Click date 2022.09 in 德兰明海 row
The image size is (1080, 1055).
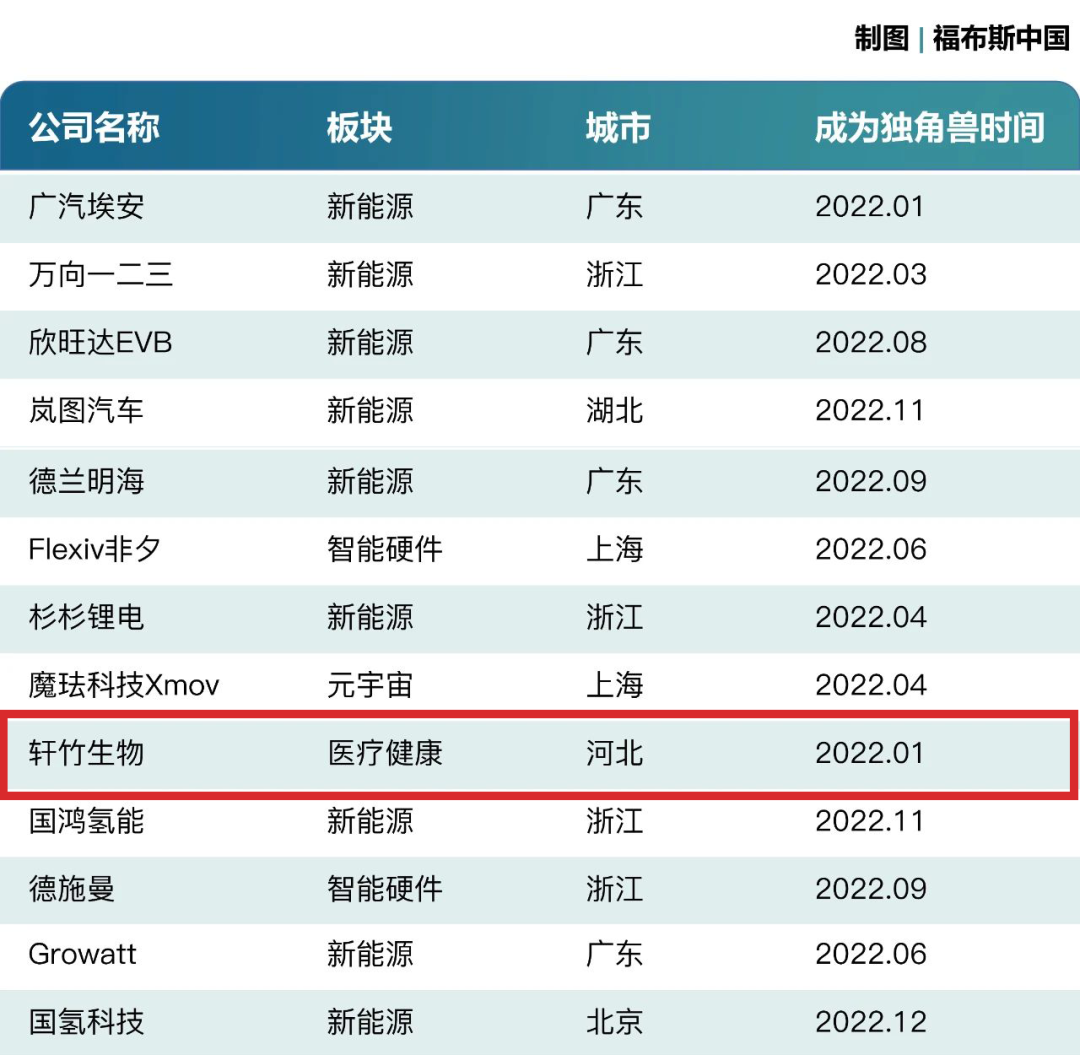(871, 481)
